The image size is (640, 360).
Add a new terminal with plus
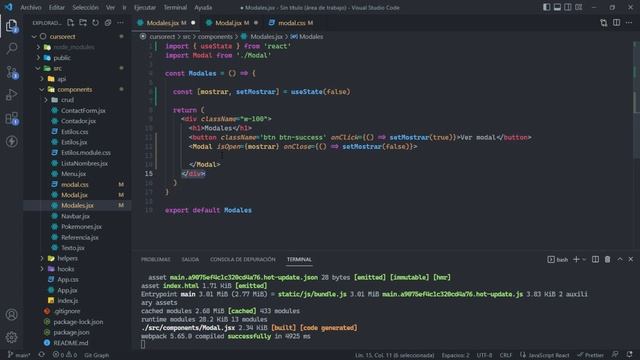tap(576, 260)
